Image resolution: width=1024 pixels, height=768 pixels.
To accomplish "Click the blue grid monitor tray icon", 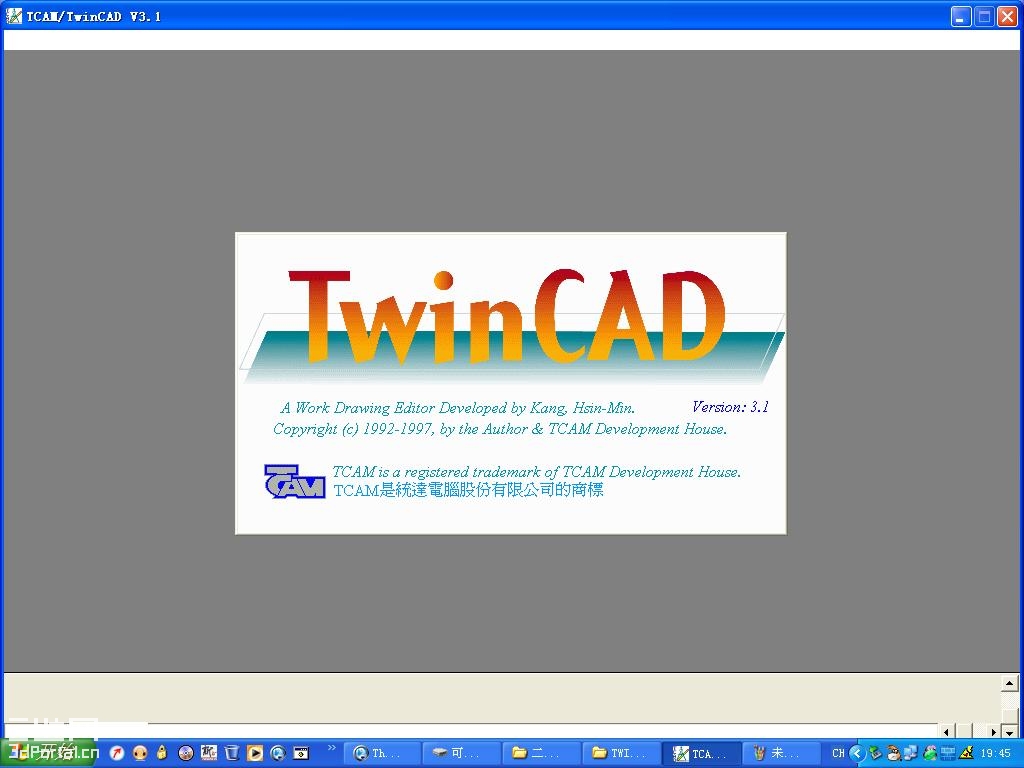I will point(948,753).
